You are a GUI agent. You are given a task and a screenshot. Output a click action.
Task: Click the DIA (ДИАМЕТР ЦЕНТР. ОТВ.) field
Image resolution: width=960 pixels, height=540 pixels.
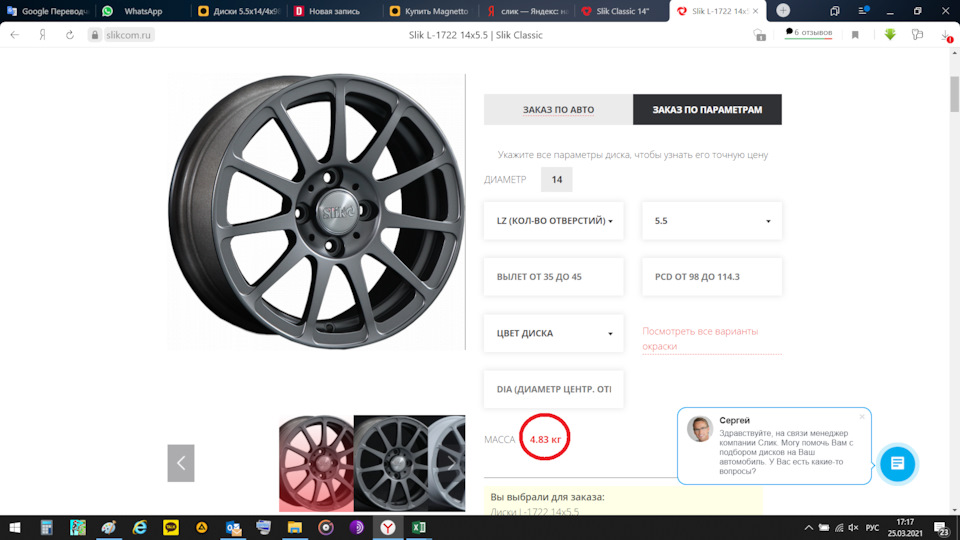click(553, 389)
